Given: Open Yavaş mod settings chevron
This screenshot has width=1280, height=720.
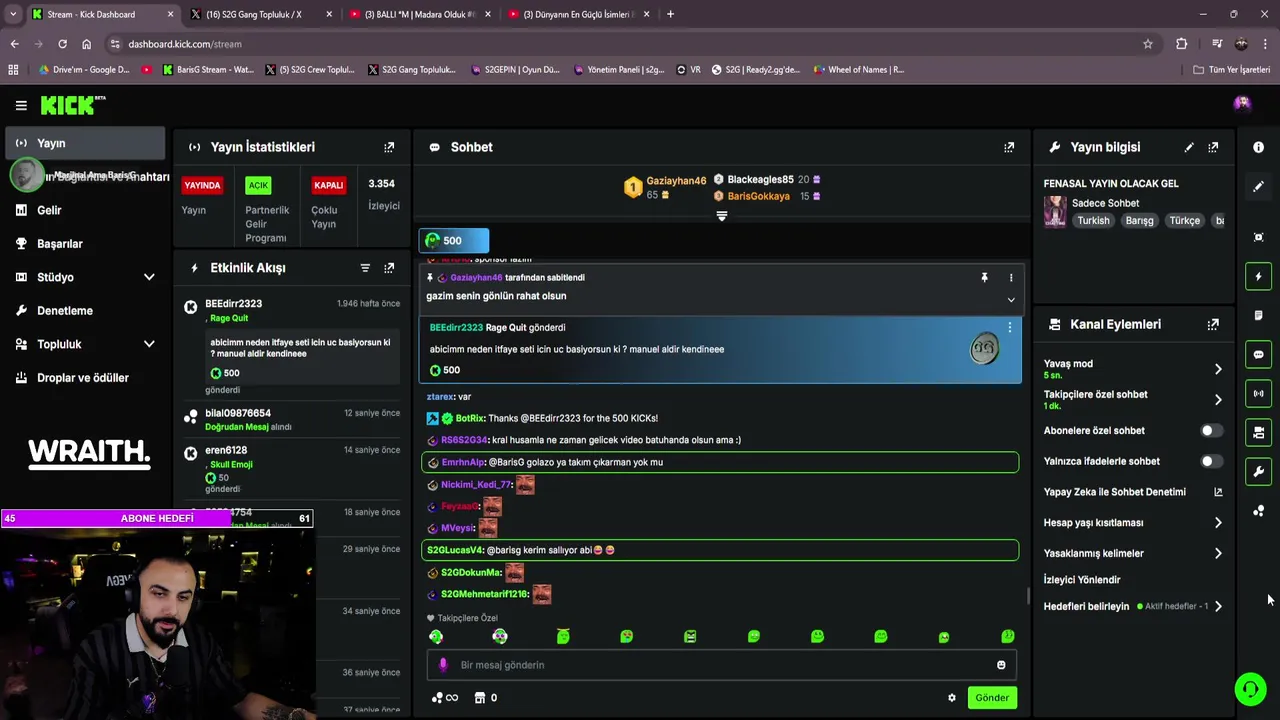Looking at the screenshot, I should [x=1218, y=369].
